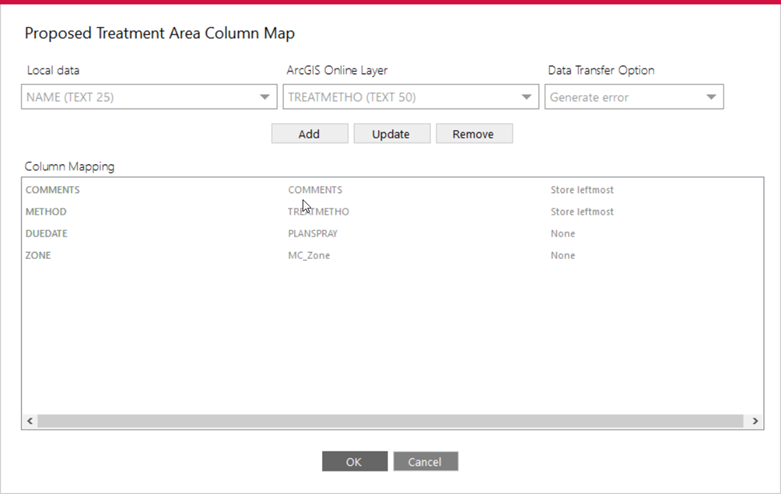Select the DUEDATE mapping row
The height and width of the screenshot is (494, 781).
392,234
